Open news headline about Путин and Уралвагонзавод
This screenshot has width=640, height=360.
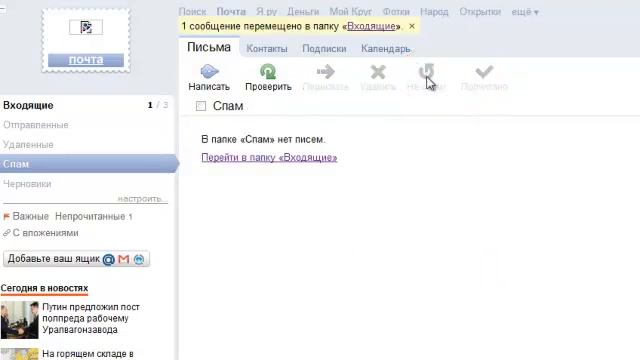coord(91,318)
